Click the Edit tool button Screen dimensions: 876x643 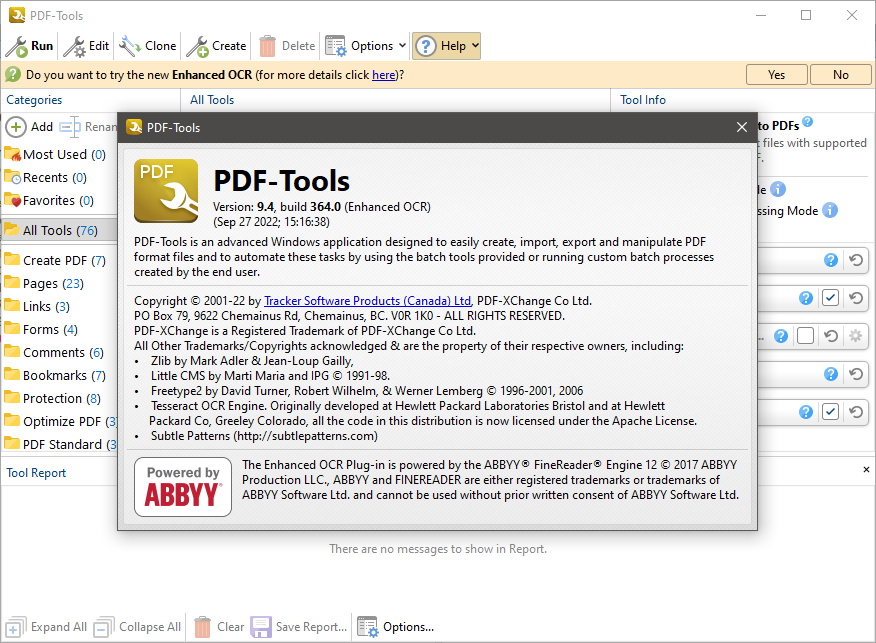[x=87, y=46]
